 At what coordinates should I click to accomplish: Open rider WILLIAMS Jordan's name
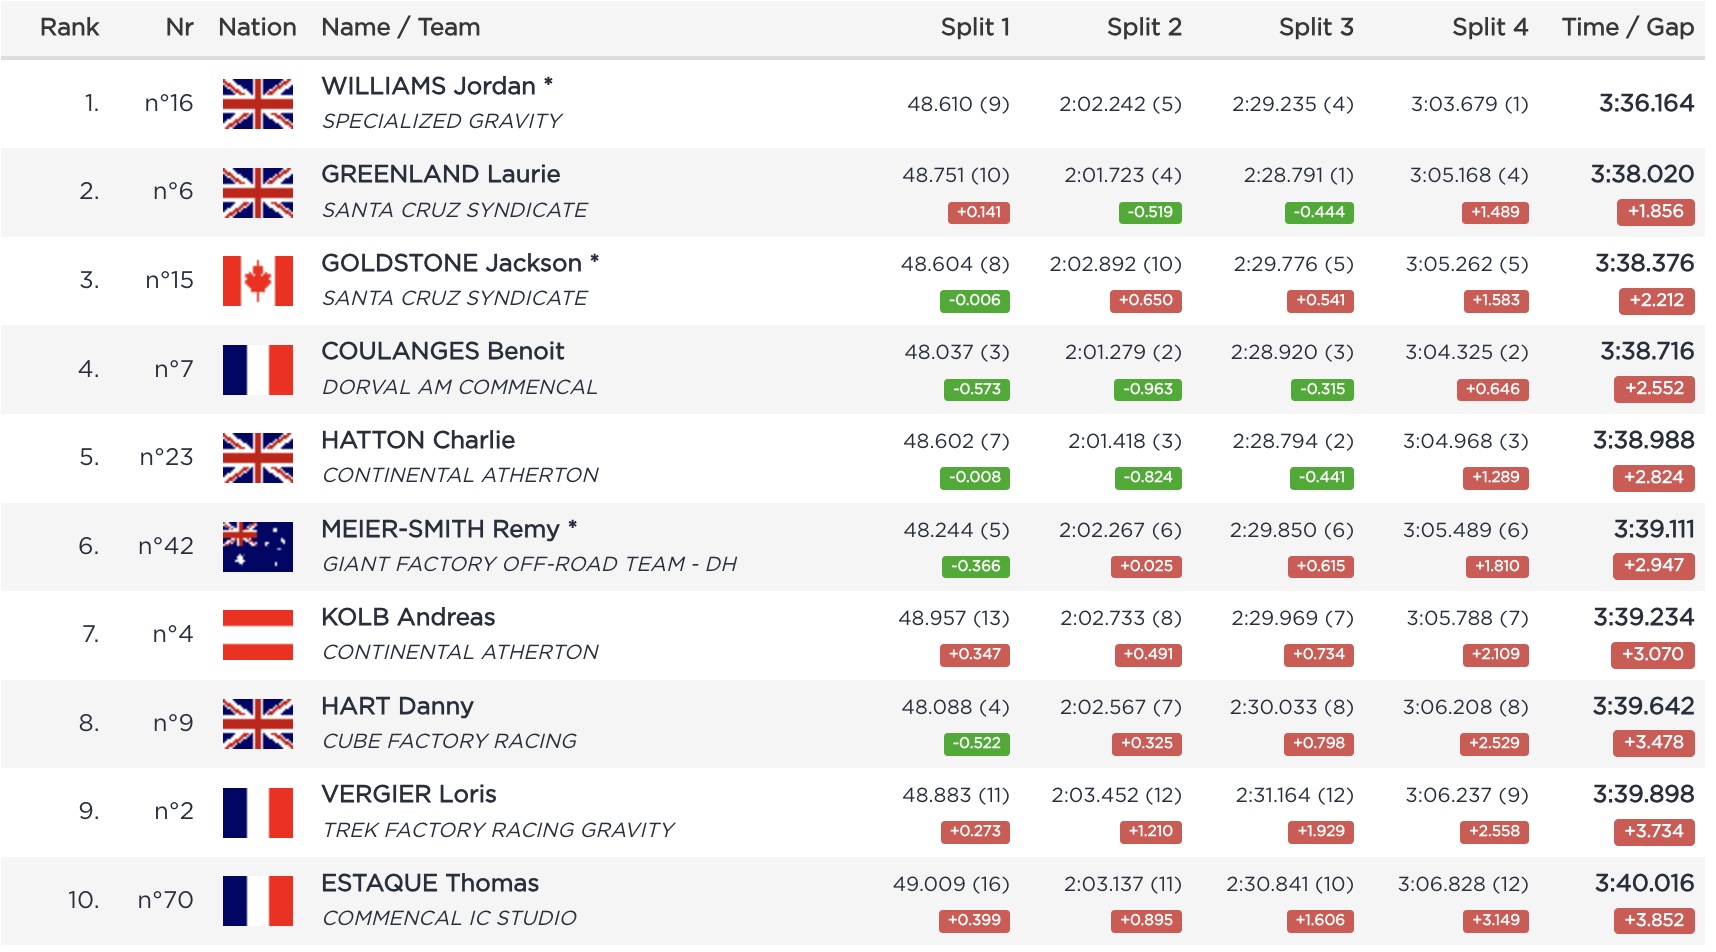pyautogui.click(x=428, y=86)
